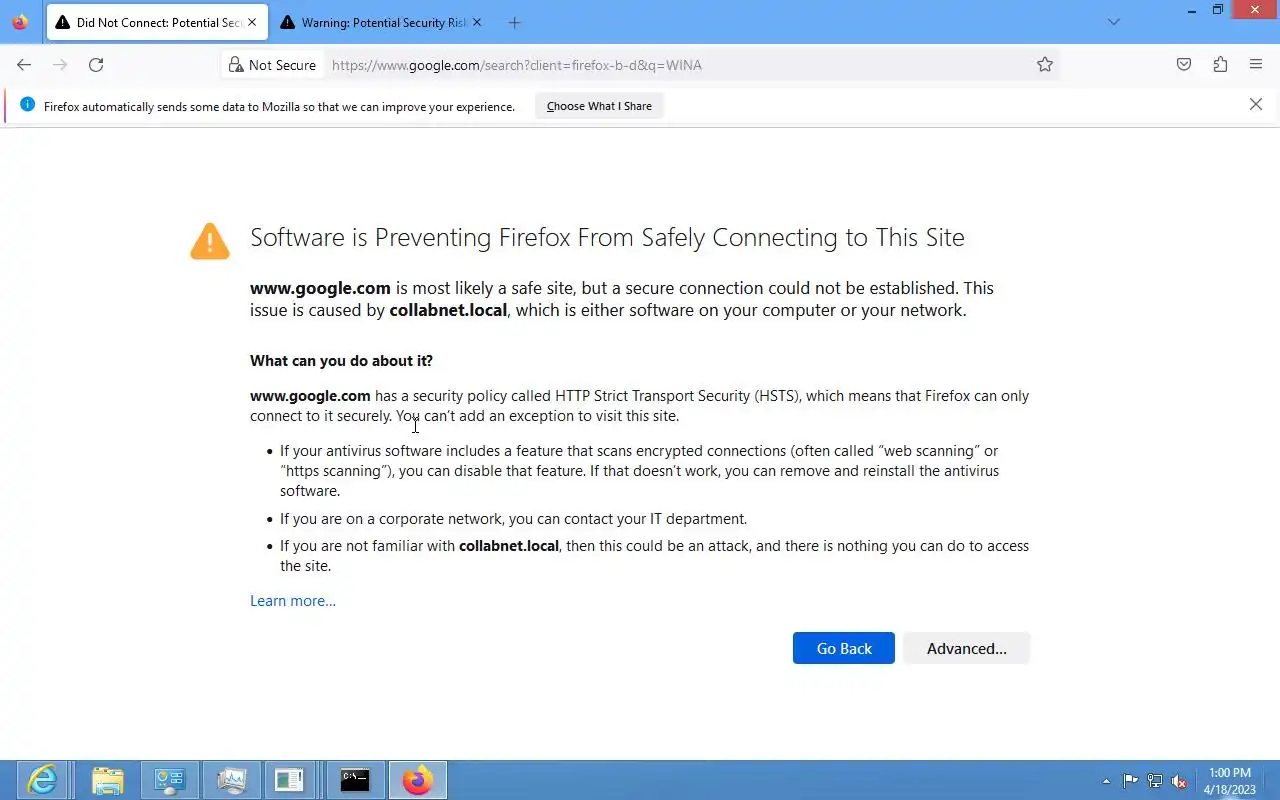Go back using the back arrow
This screenshot has width=1280, height=800.
24,65
